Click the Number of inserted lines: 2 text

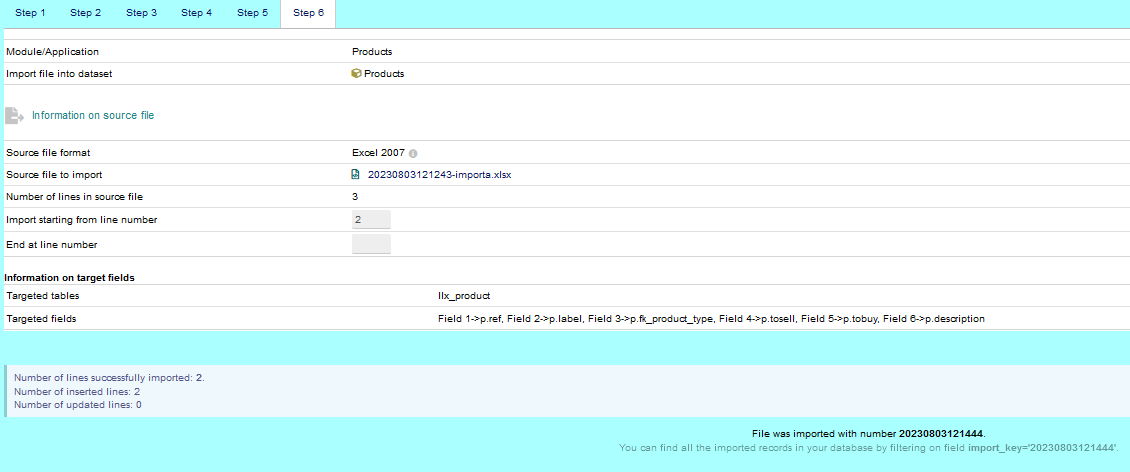tap(77, 391)
